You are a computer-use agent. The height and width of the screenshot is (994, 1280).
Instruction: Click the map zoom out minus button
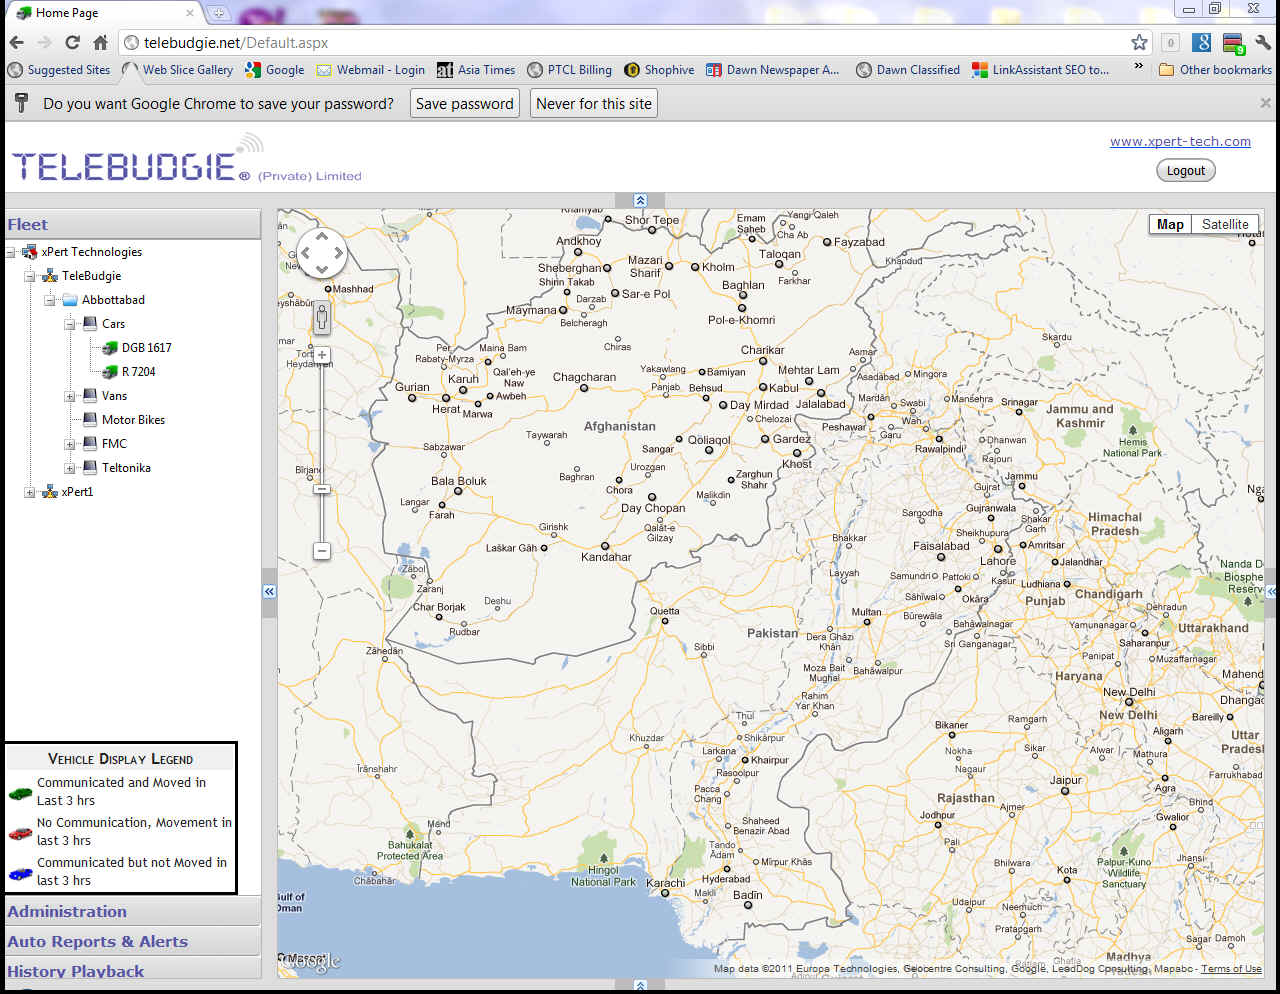[x=322, y=551]
